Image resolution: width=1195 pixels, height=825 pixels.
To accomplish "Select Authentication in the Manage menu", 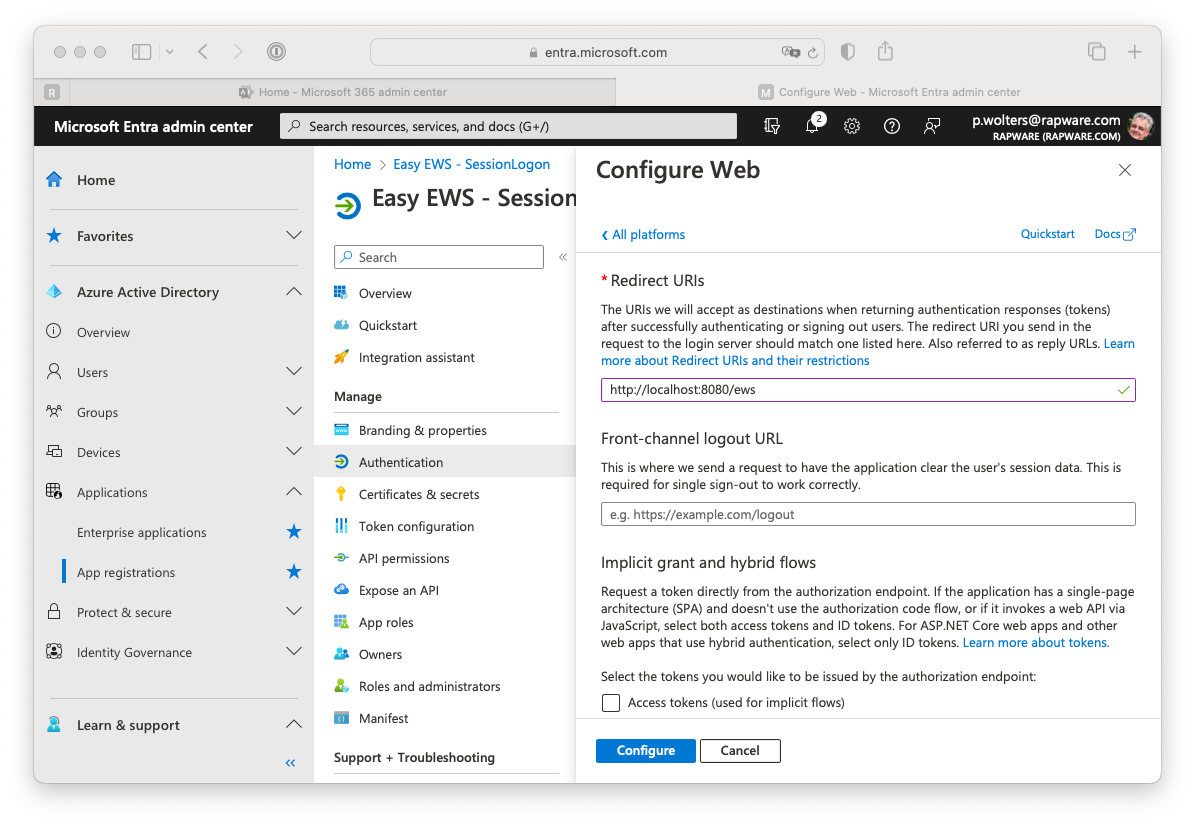I will coord(445,462).
